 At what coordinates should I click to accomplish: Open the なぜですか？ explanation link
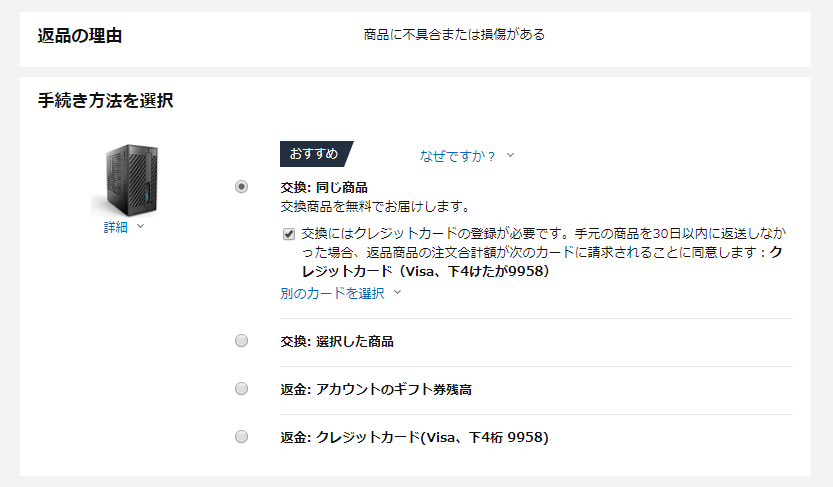pos(458,155)
